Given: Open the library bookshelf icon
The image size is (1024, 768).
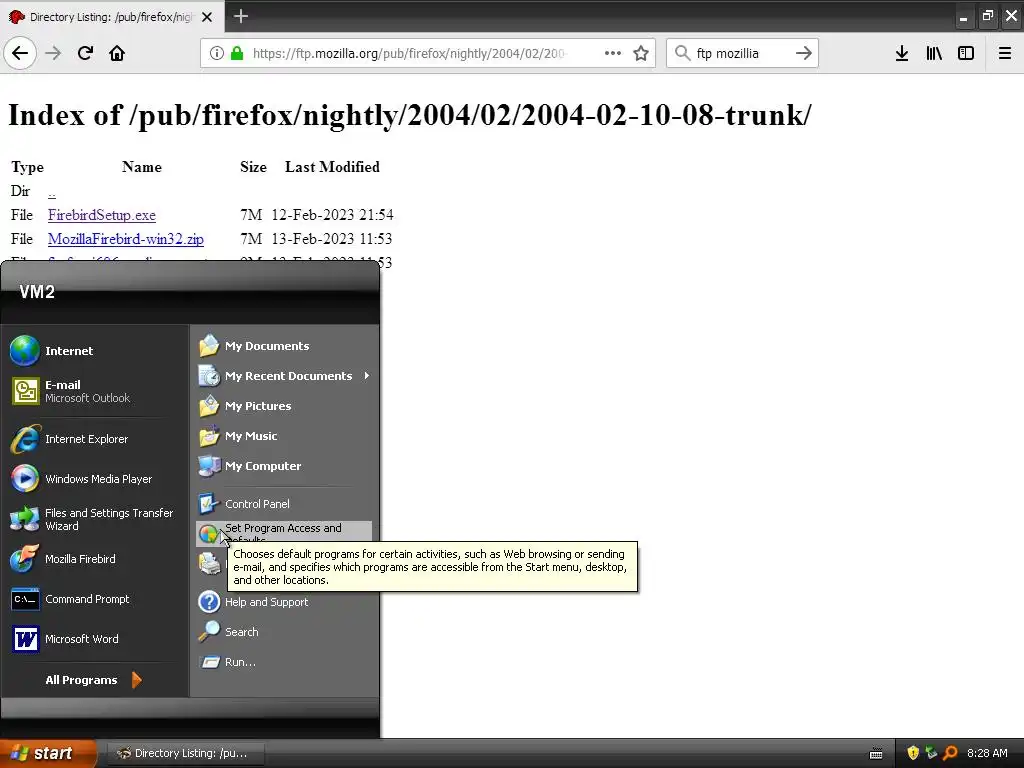Looking at the screenshot, I should click(x=934, y=53).
